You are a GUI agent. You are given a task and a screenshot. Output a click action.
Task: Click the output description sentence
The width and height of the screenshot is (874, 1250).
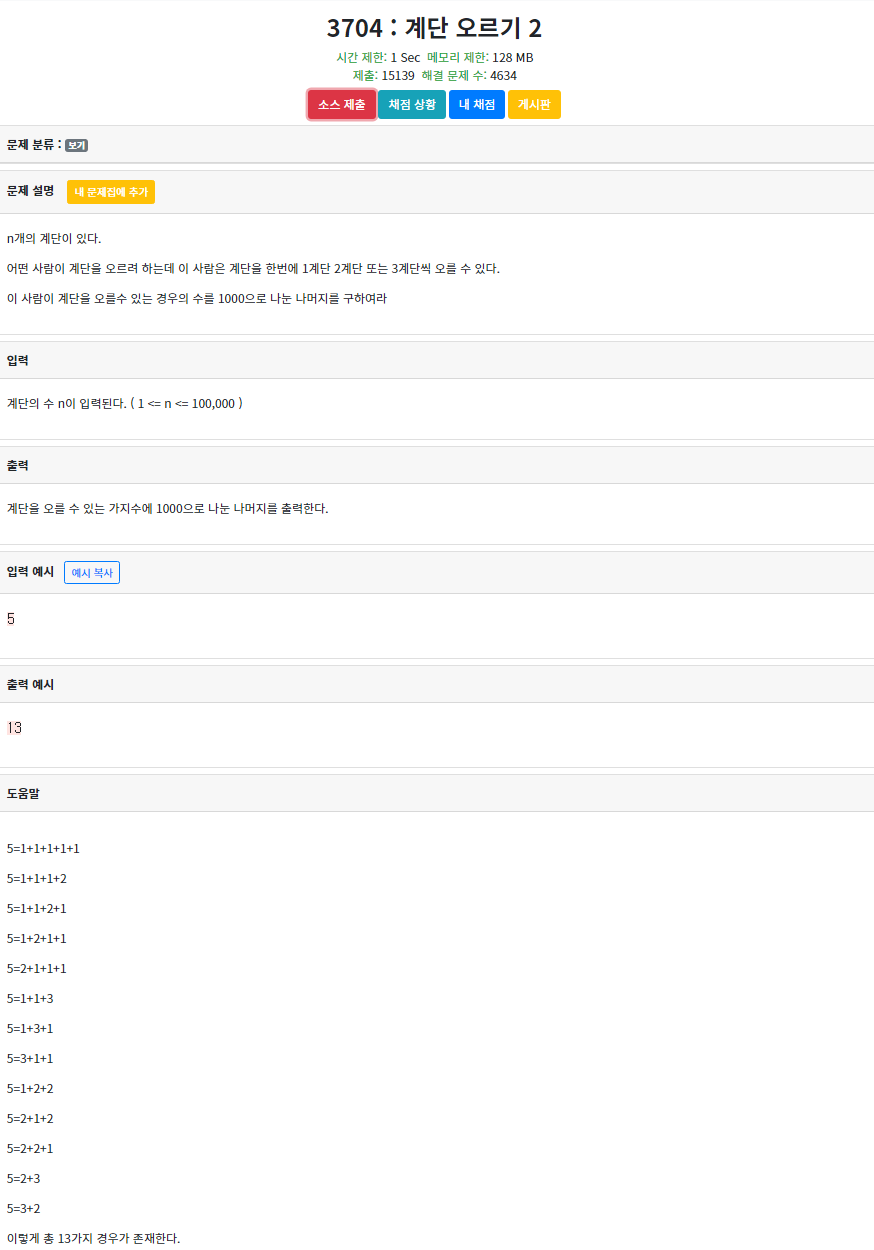pyautogui.click(x=167, y=508)
